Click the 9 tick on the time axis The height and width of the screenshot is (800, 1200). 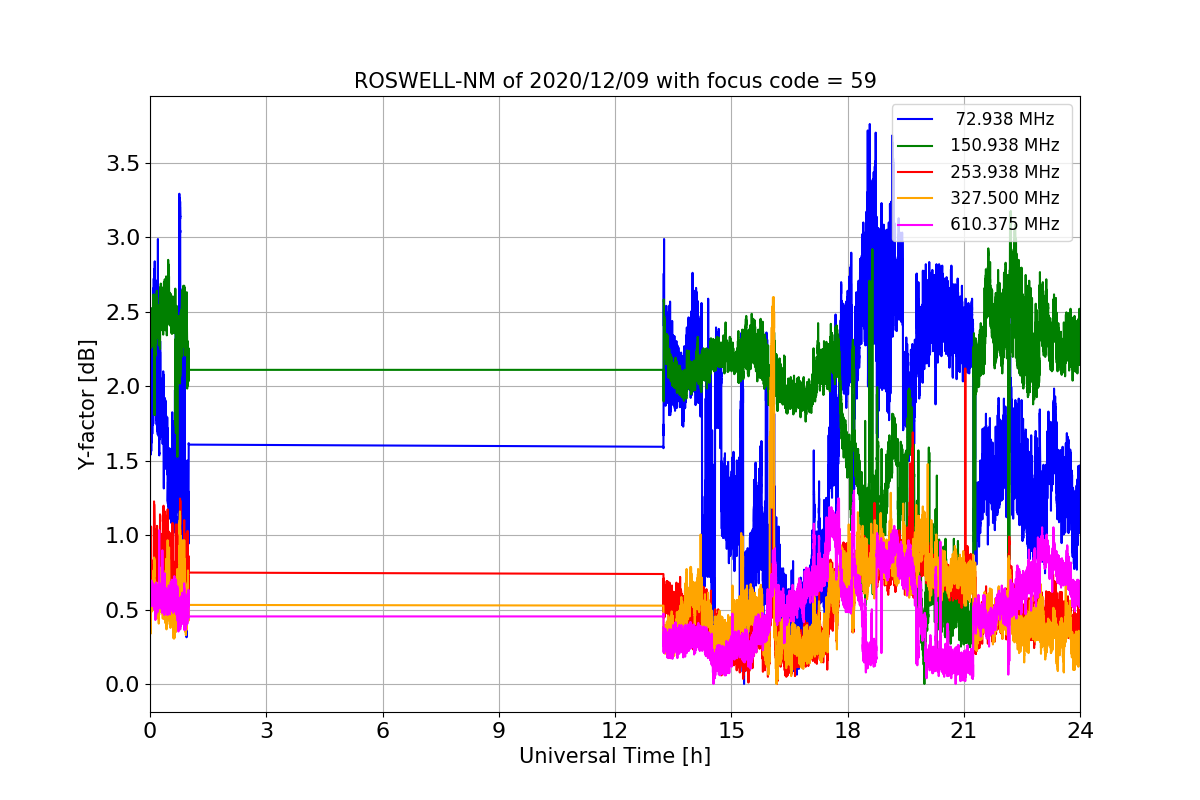(x=499, y=731)
